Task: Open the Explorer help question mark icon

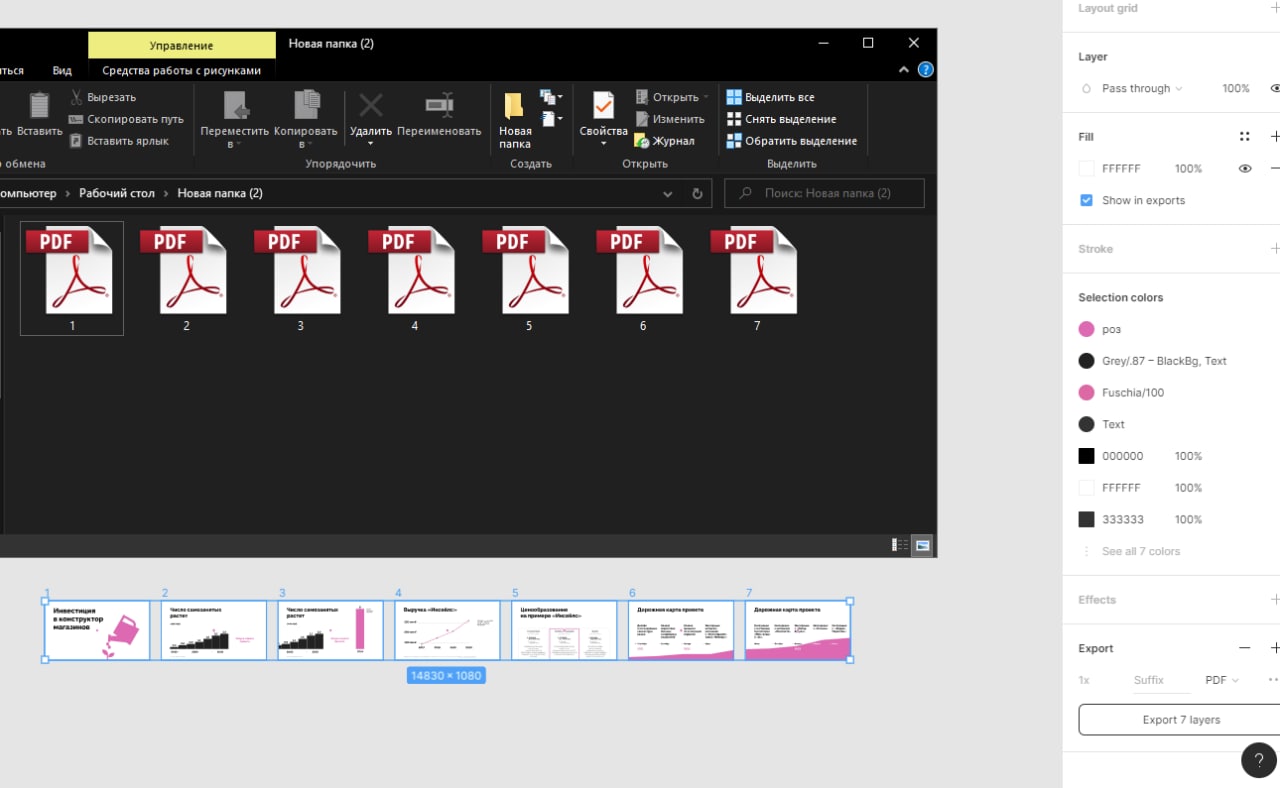Action: (x=926, y=70)
